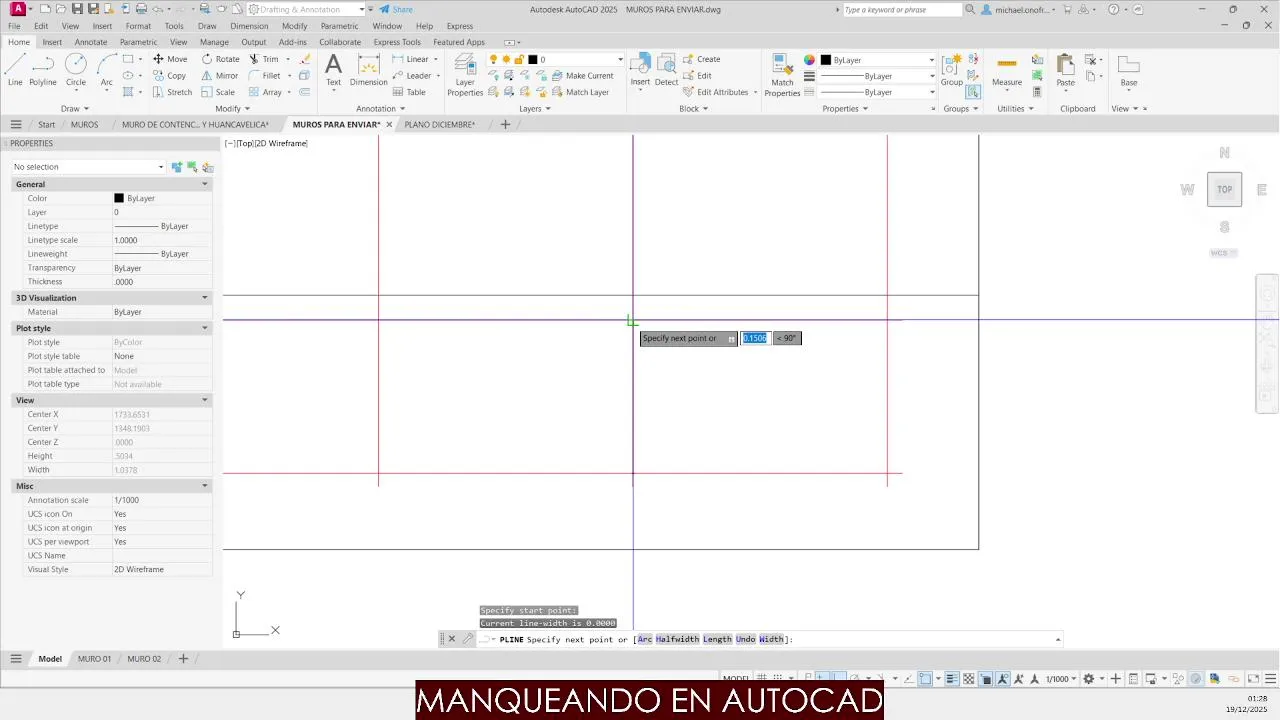Open the Dimension menu in menu bar
Viewport: 1280px width, 720px height.
click(249, 26)
